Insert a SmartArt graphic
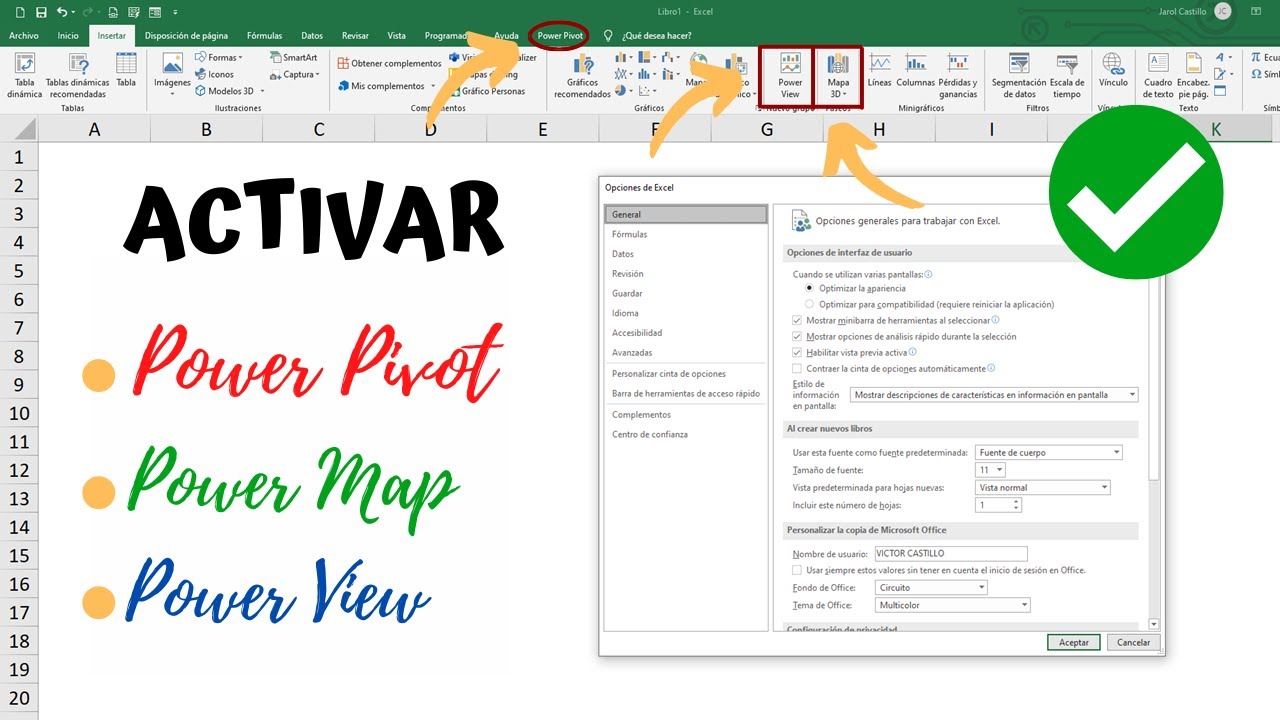 [293, 58]
